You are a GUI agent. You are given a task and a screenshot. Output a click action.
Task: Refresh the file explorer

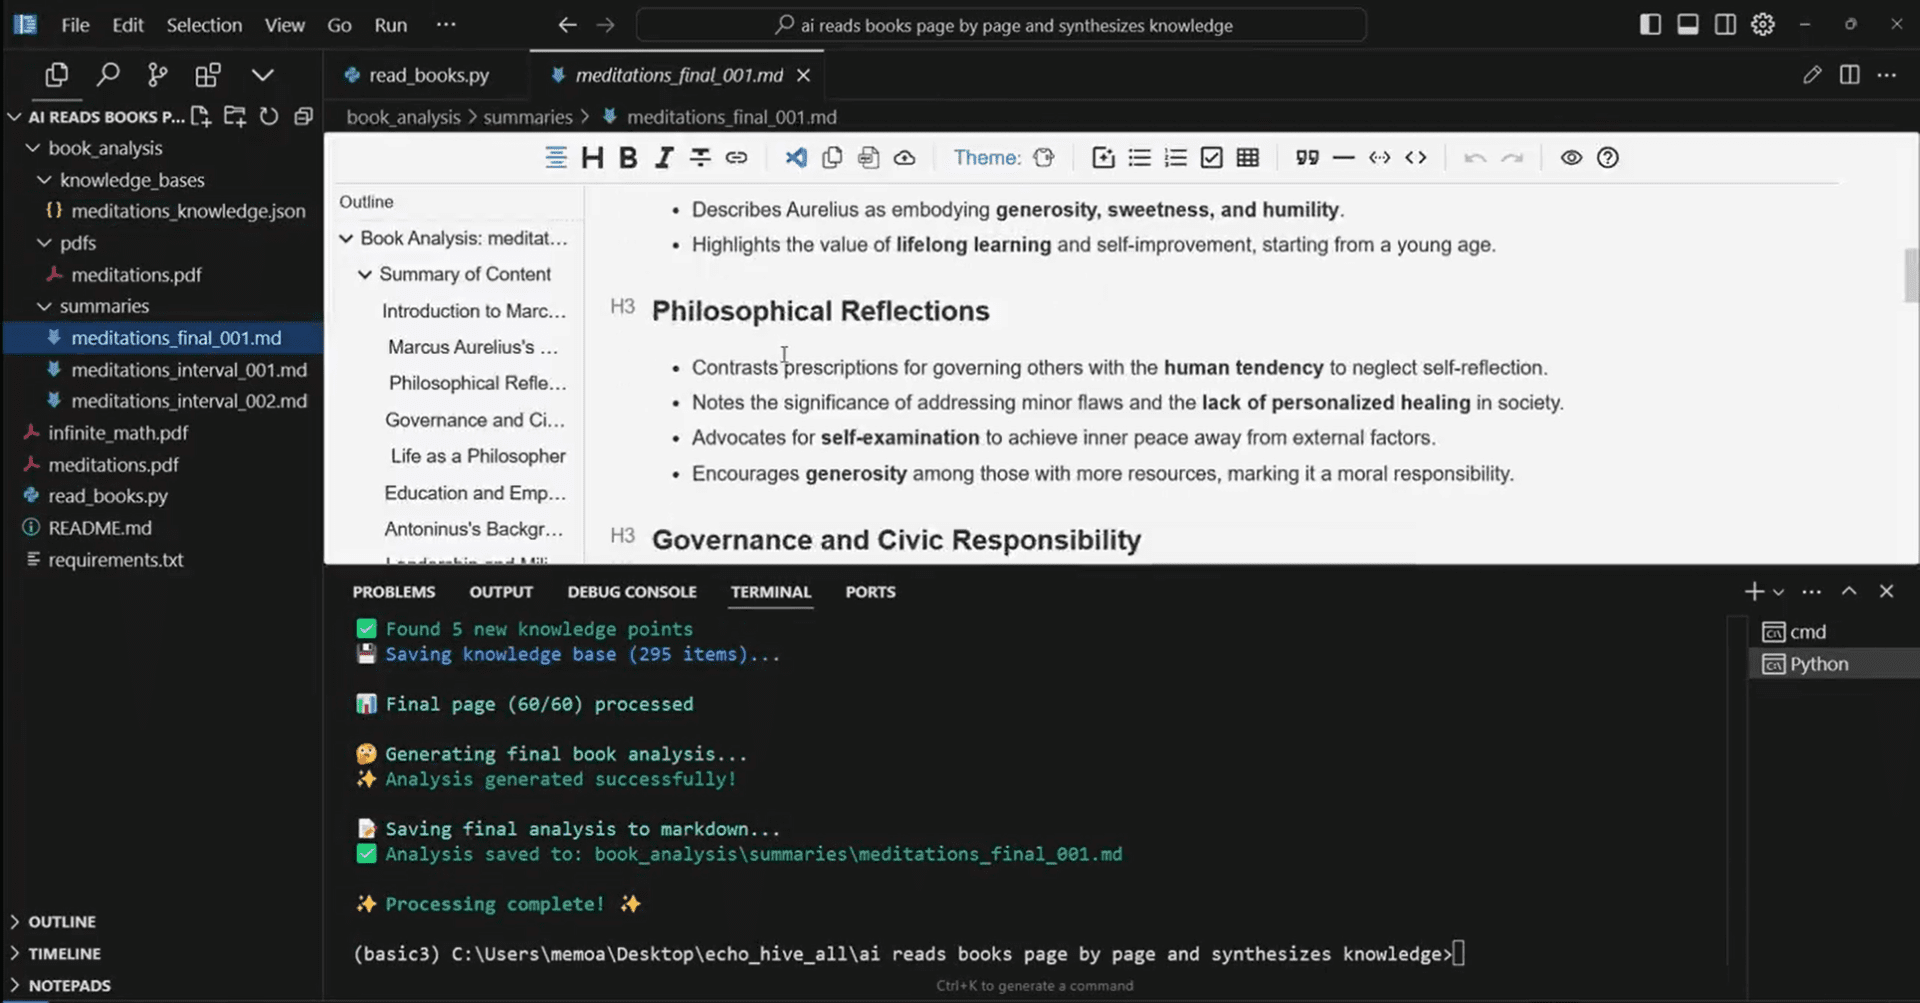click(269, 116)
